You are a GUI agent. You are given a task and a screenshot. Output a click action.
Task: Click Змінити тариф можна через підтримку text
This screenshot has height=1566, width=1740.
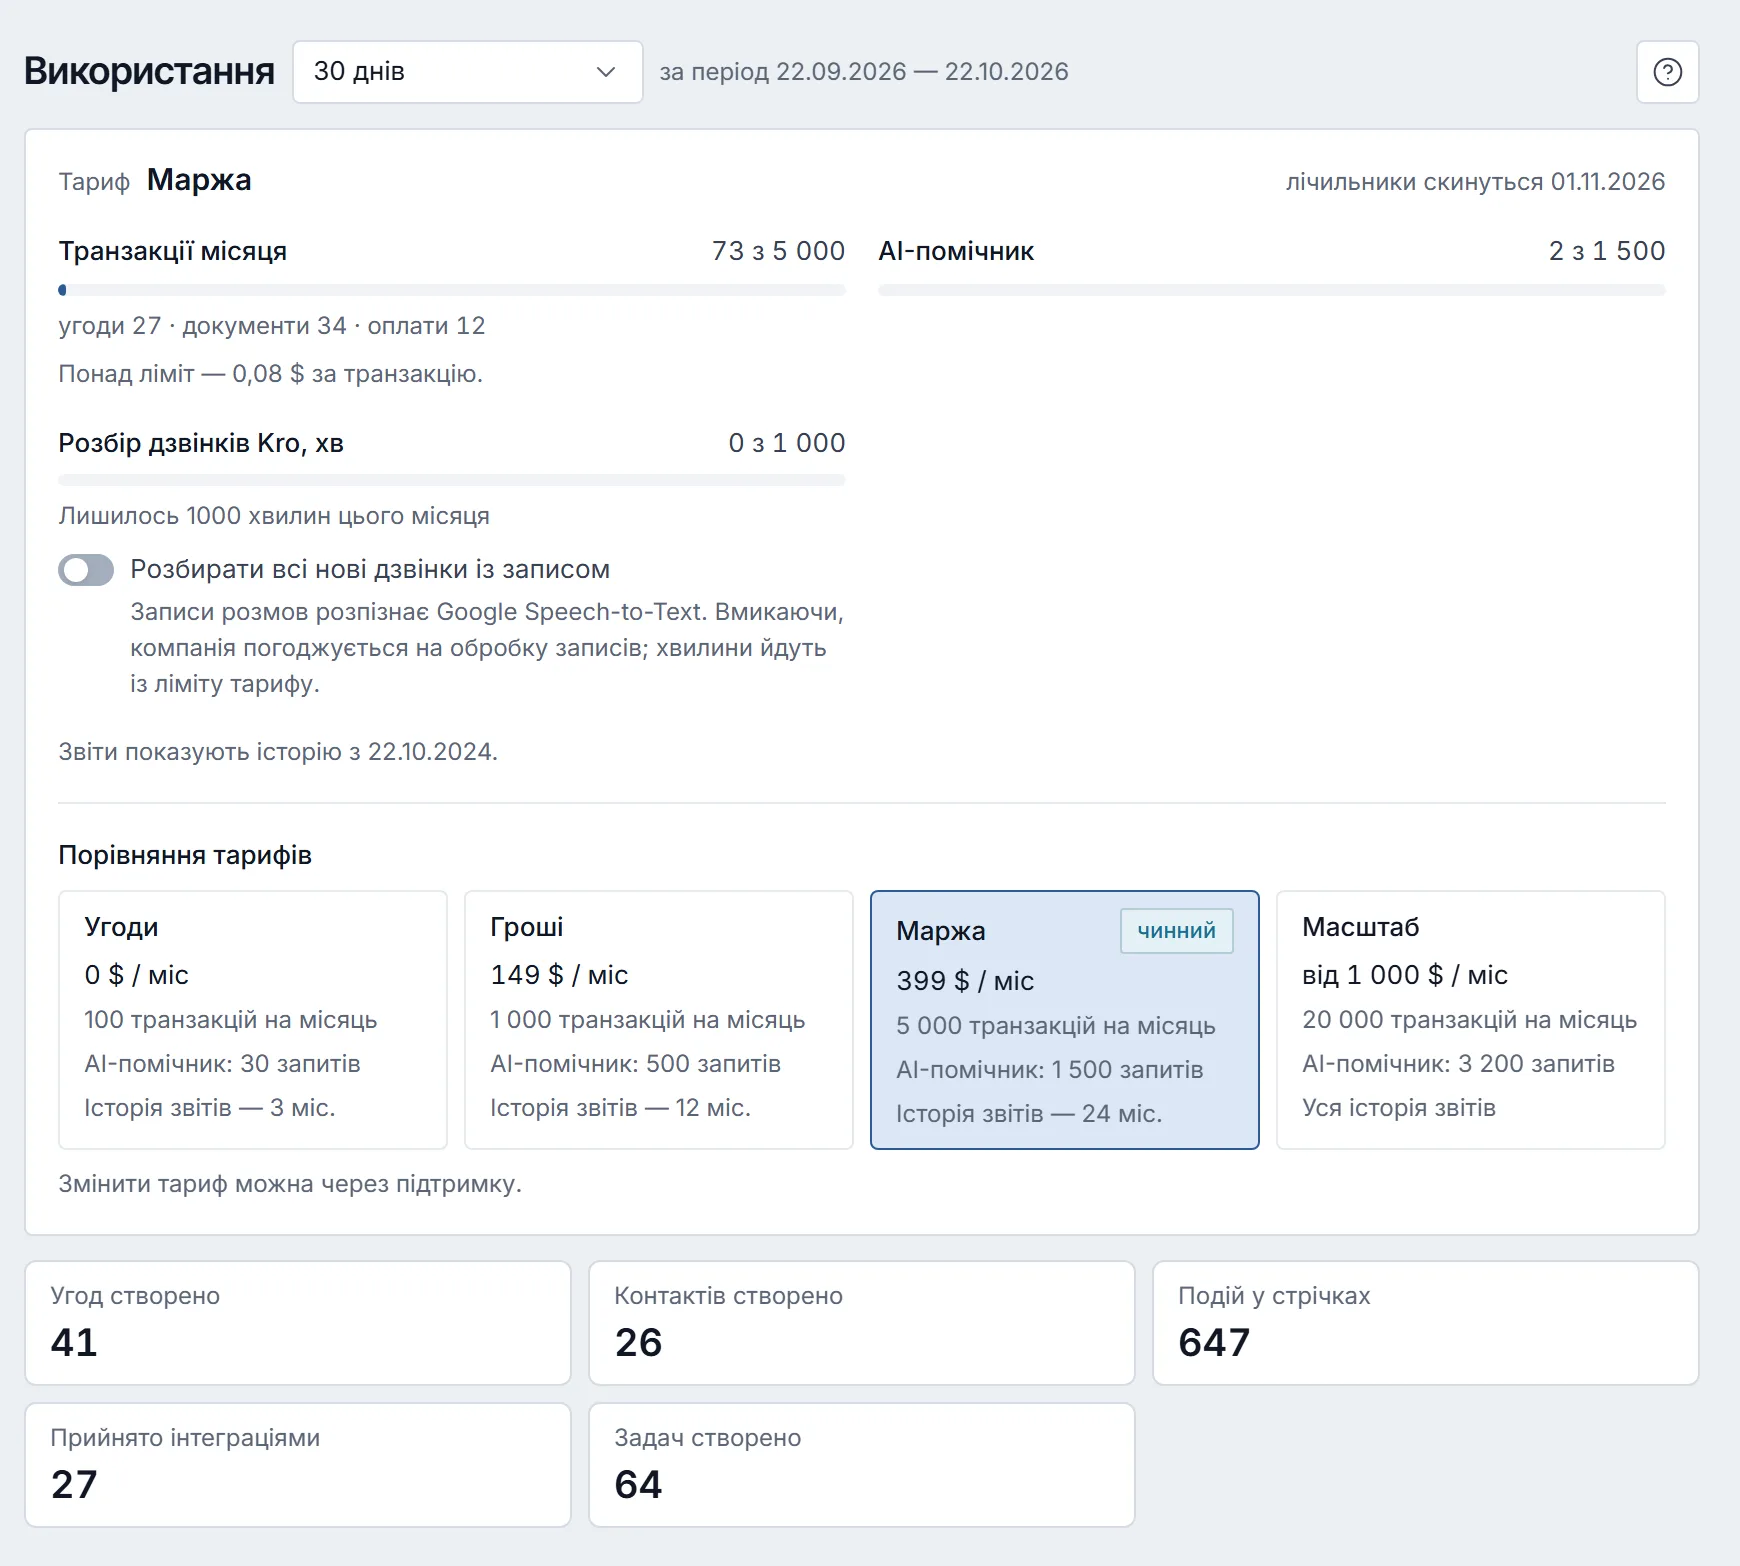[290, 1184]
